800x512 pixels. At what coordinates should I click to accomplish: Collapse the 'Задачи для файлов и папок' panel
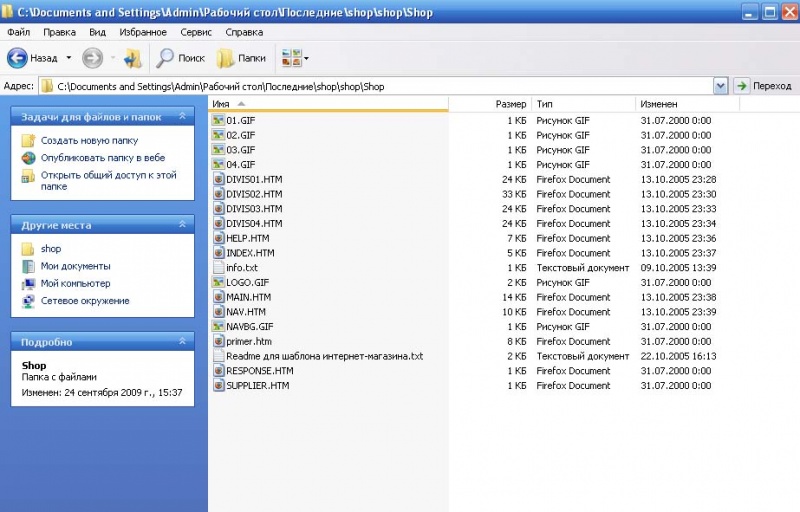[181, 117]
